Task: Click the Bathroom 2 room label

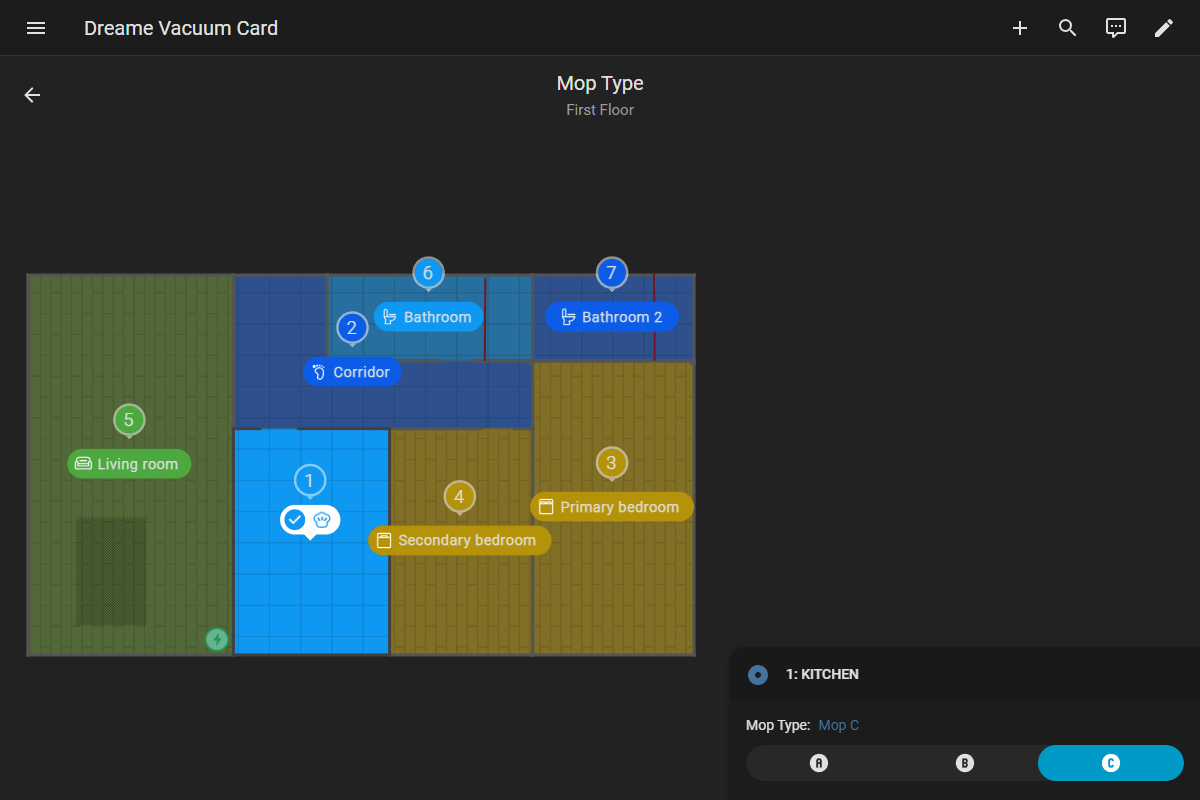Action: (x=612, y=317)
